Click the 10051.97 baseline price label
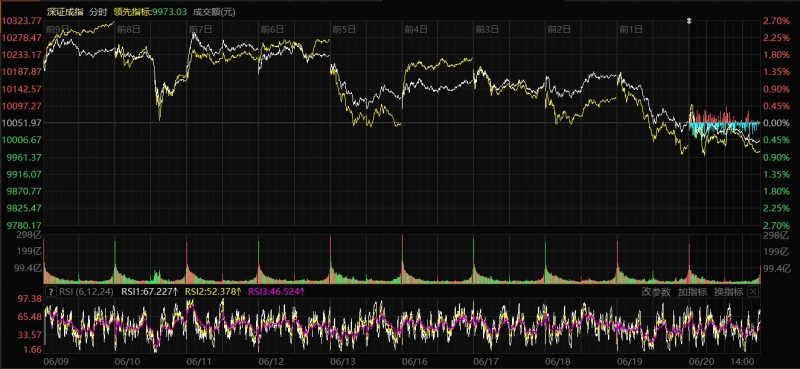This screenshot has width=800, height=369. click(22, 122)
